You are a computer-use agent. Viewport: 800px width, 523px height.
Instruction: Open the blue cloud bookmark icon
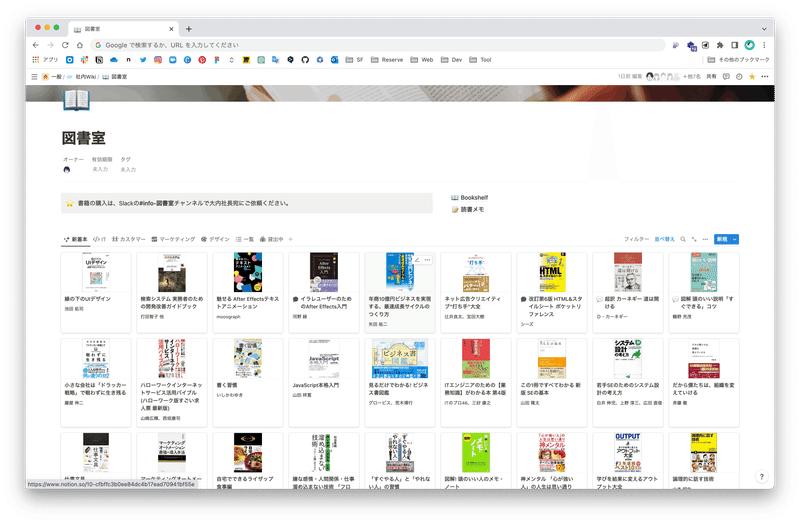(114, 60)
